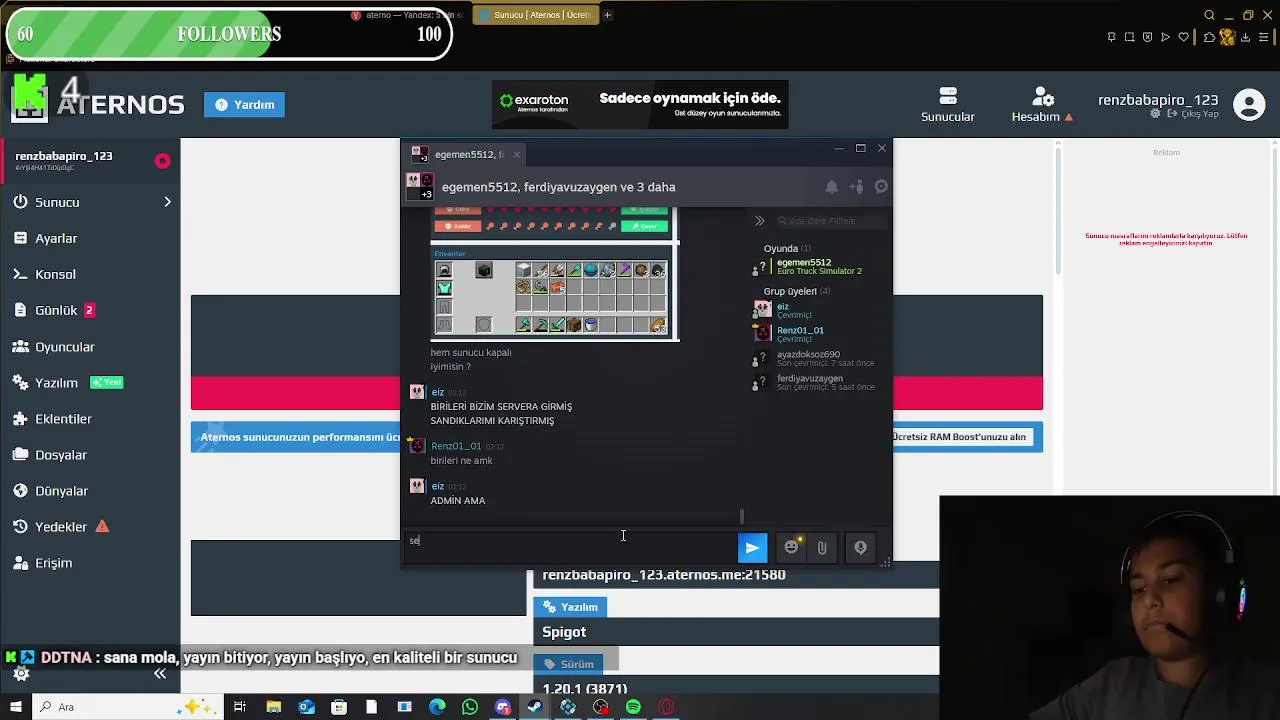The width and height of the screenshot is (1280, 720).
Task: Open Sunucular servers list in header
Action: pyautogui.click(x=947, y=104)
